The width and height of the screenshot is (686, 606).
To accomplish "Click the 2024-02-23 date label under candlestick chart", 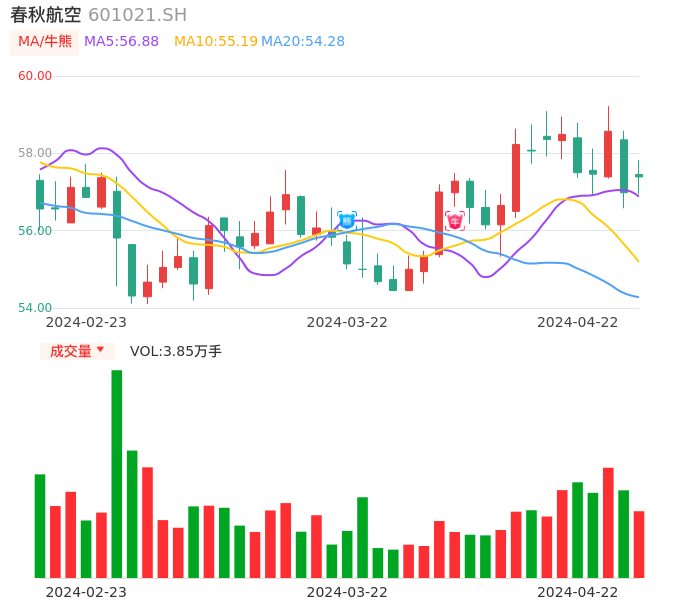I will click(86, 322).
